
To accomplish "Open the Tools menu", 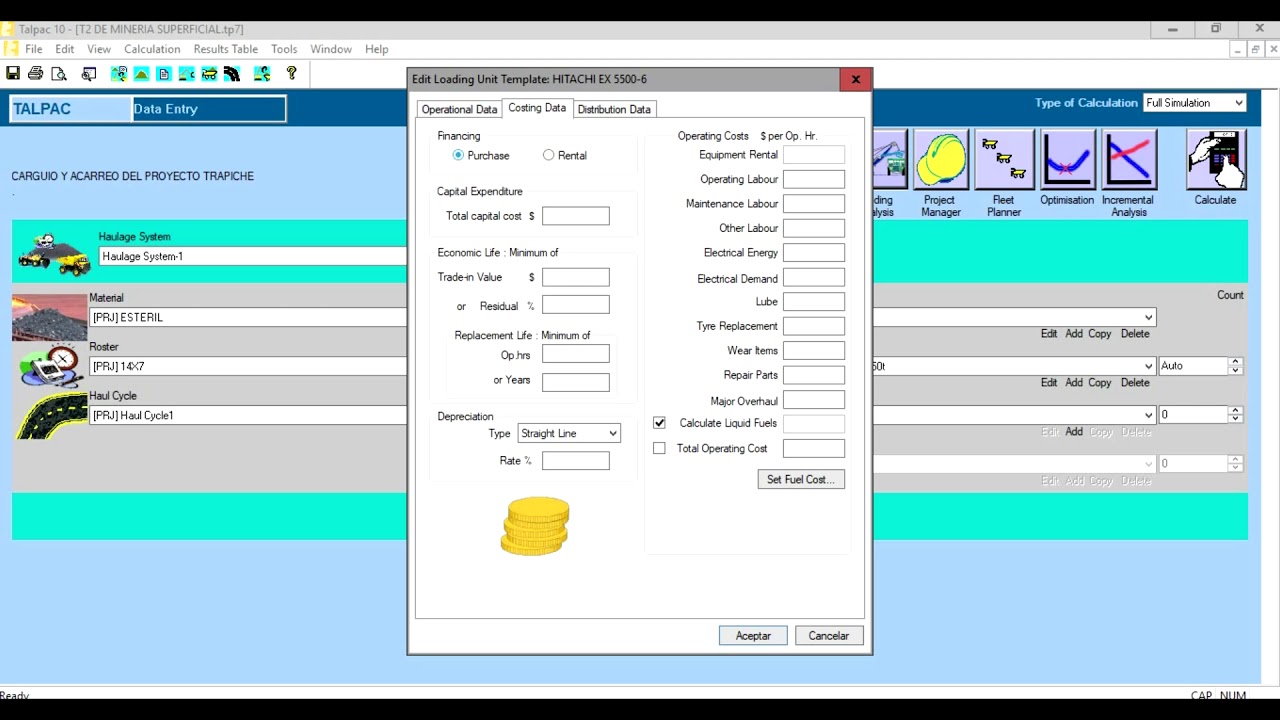I will coord(284,49).
